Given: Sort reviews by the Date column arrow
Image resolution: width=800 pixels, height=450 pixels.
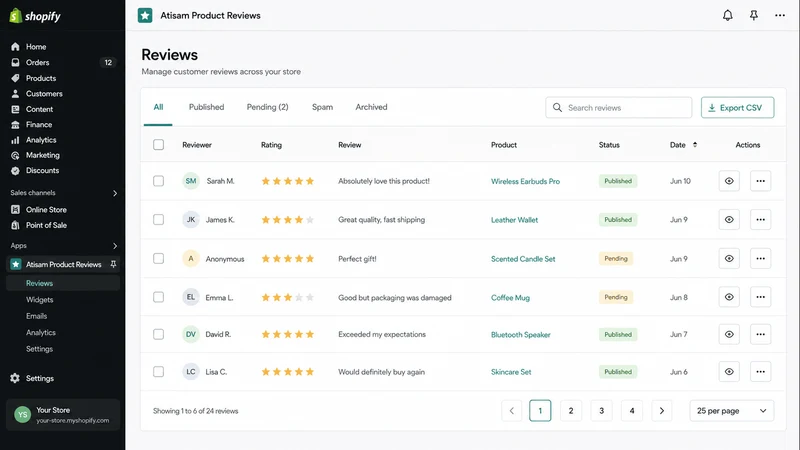Looking at the screenshot, I should 695,145.
